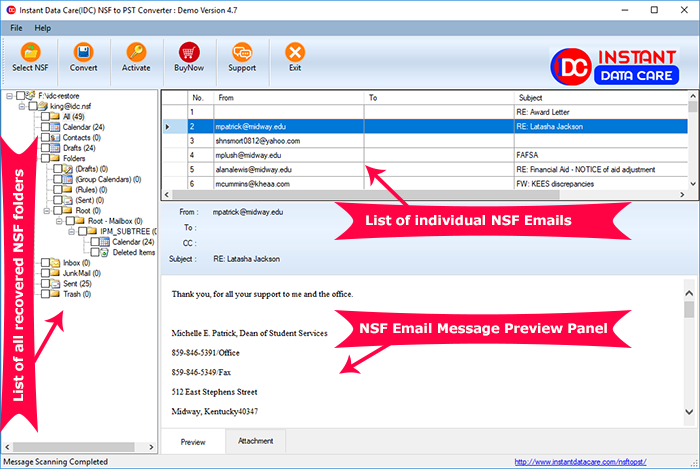Collapse the Root (0) tree node
This screenshot has height=469, width=700.
(x=44, y=211)
